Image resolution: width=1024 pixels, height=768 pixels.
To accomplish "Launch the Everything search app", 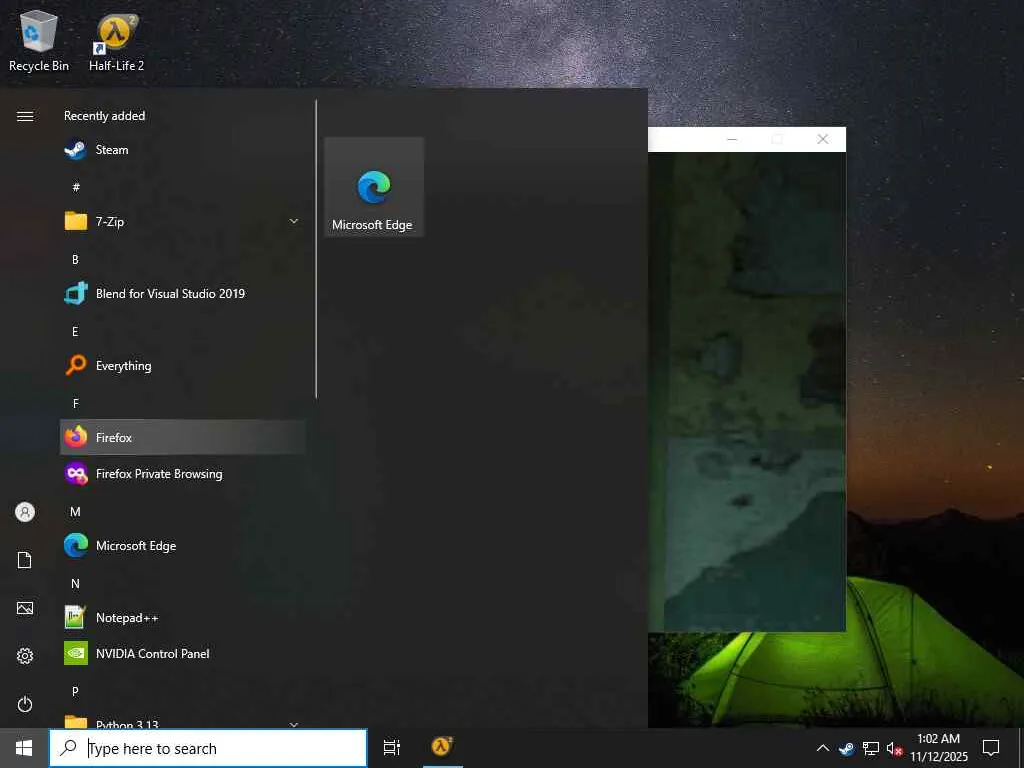I will pos(182,366).
